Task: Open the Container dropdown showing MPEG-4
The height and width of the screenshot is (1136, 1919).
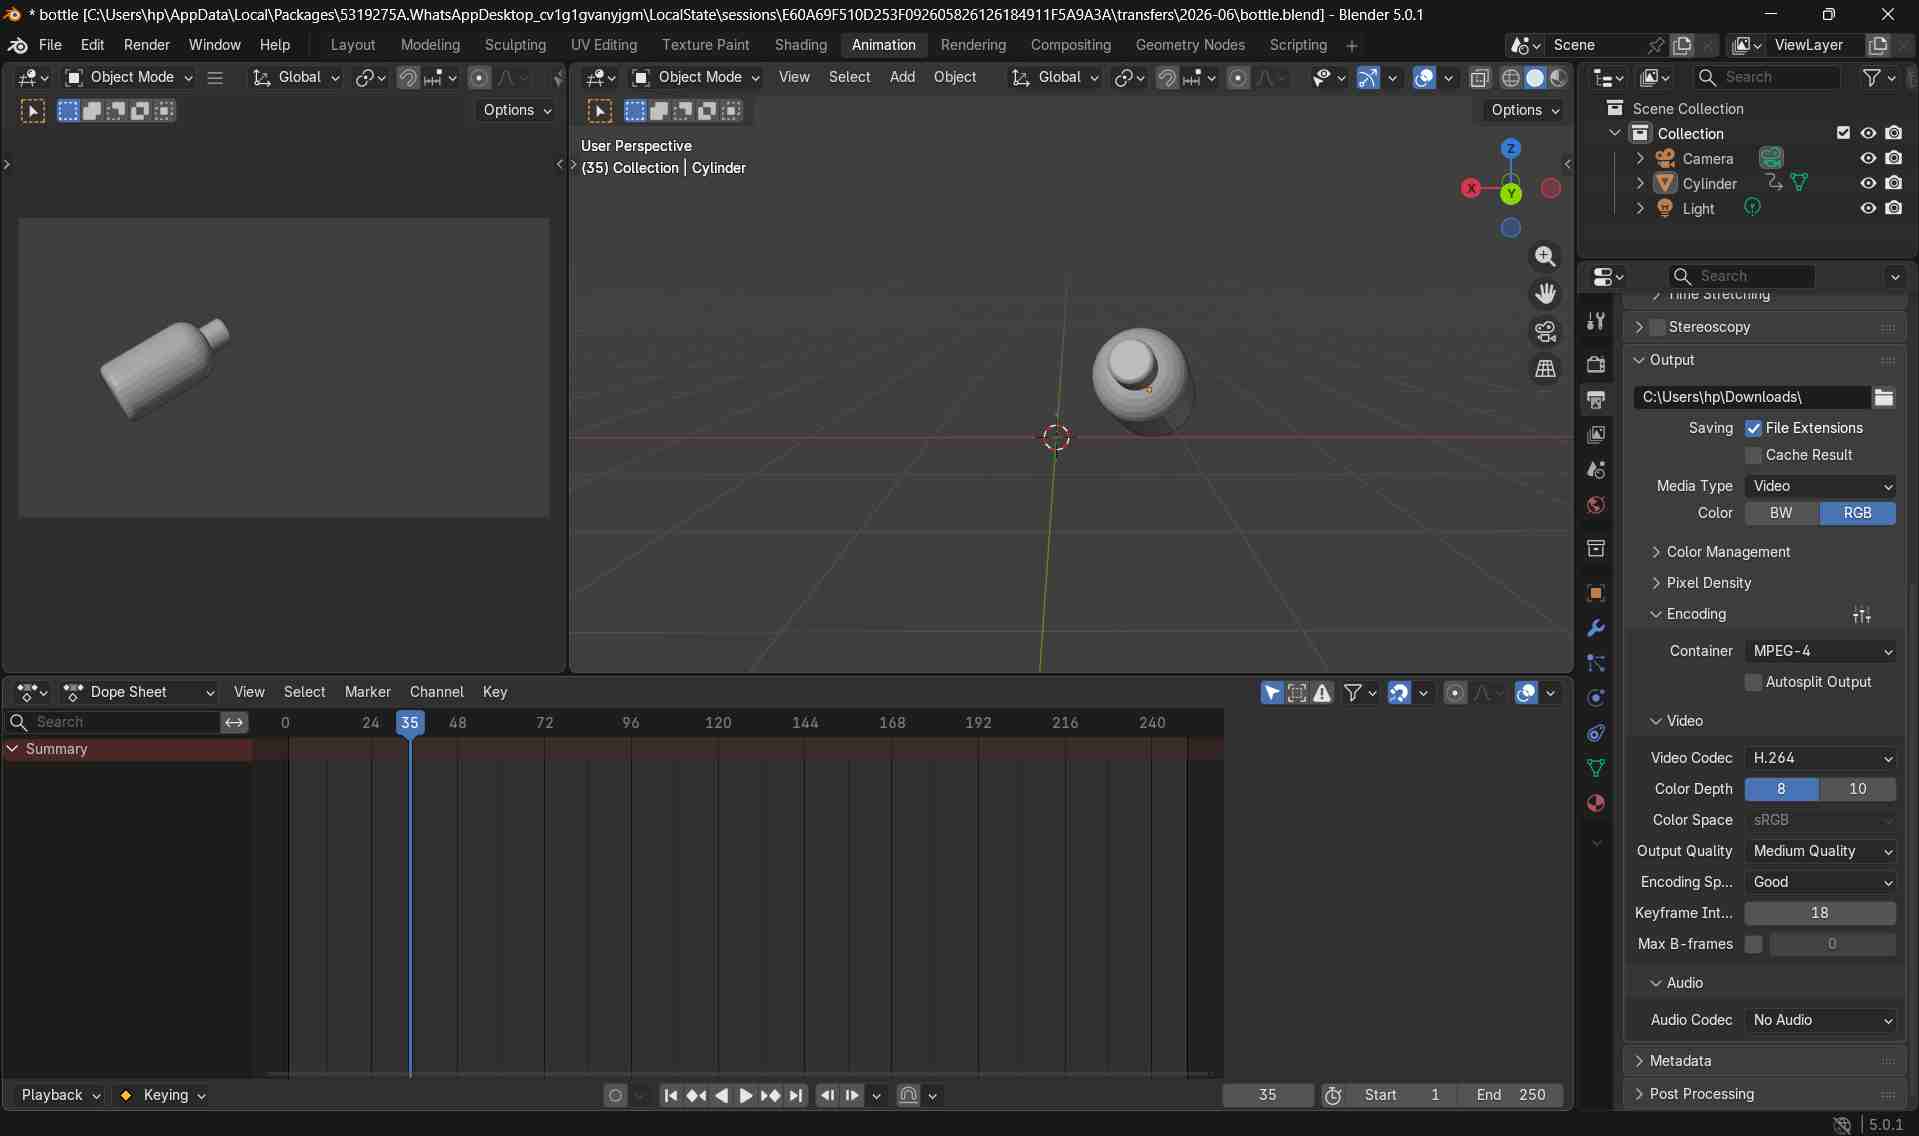Action: click(1820, 651)
